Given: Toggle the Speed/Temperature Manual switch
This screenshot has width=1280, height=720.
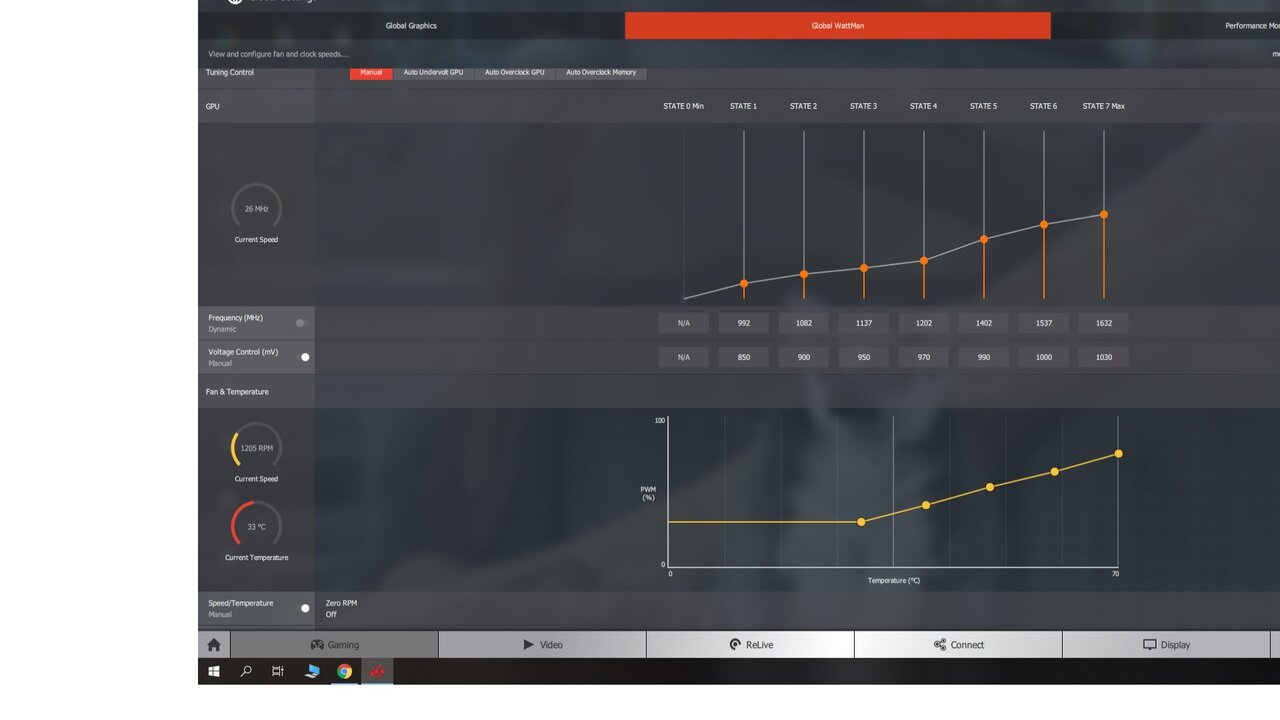Looking at the screenshot, I should [302, 608].
